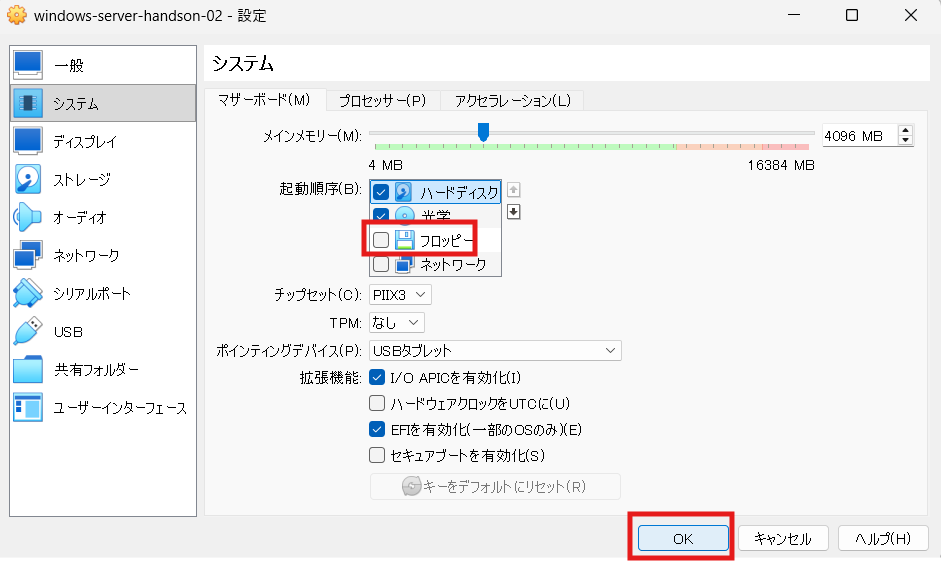Screen dimensions: 941x562
Task: Enable ハードウェアクロックをUTCに checkbox
Action: click(377, 403)
